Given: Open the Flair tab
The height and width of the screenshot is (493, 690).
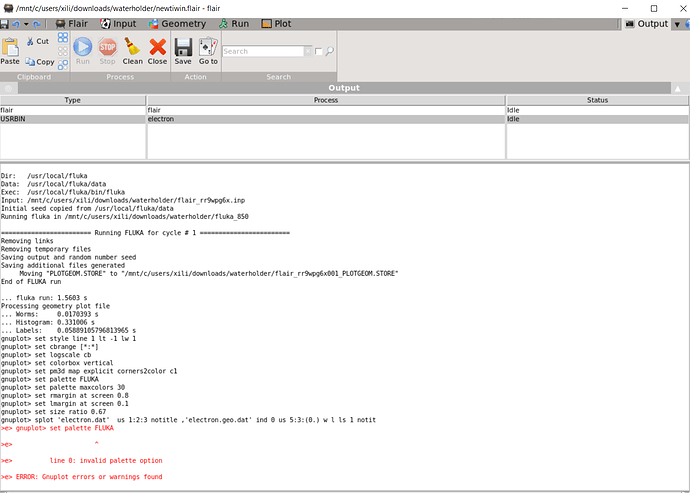Looking at the screenshot, I should pyautogui.click(x=72, y=24).
